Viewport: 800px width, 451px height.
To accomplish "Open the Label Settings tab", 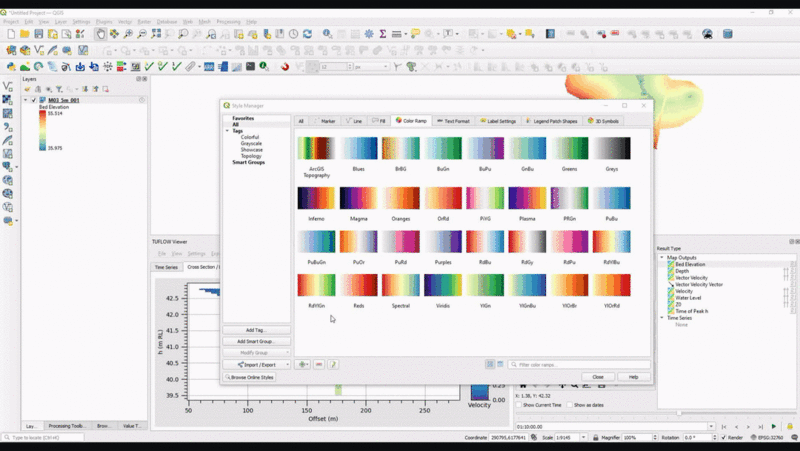I will pyautogui.click(x=496, y=121).
